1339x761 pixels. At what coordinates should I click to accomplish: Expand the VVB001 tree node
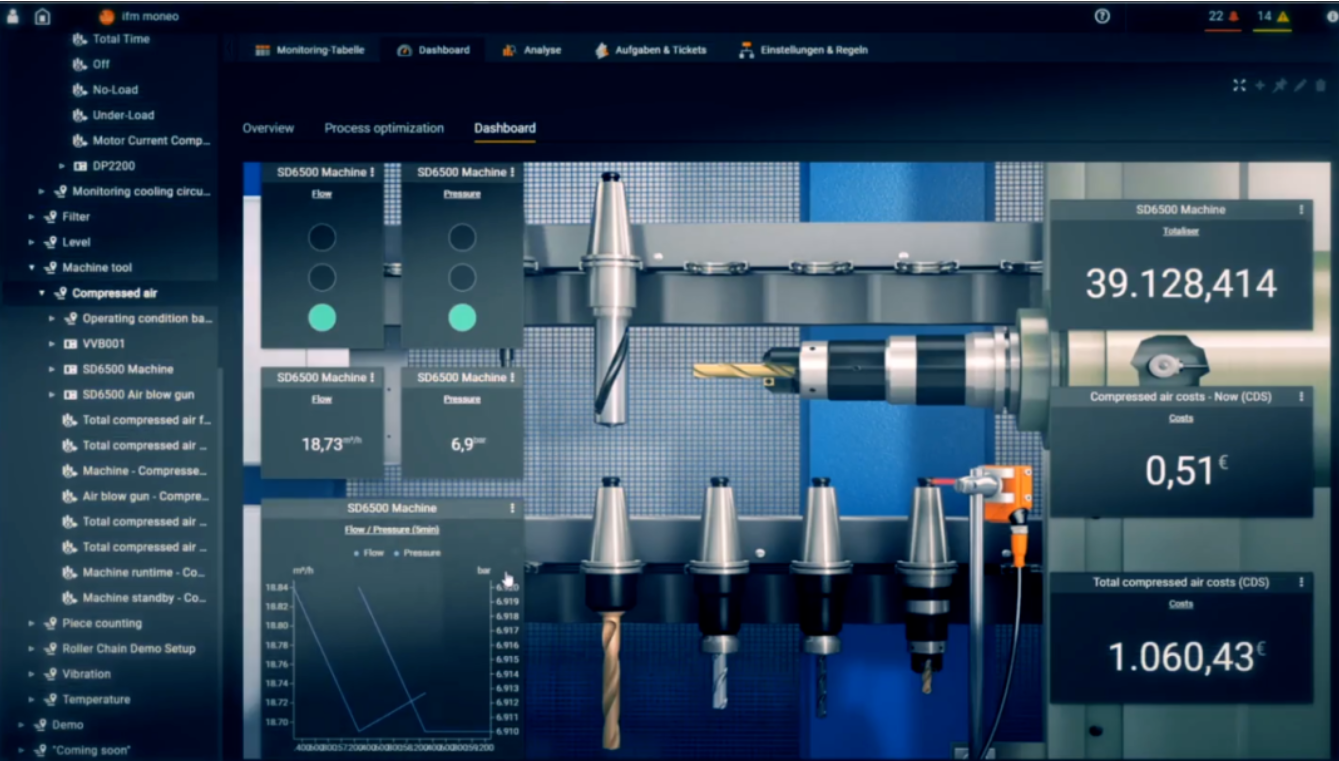(52, 344)
